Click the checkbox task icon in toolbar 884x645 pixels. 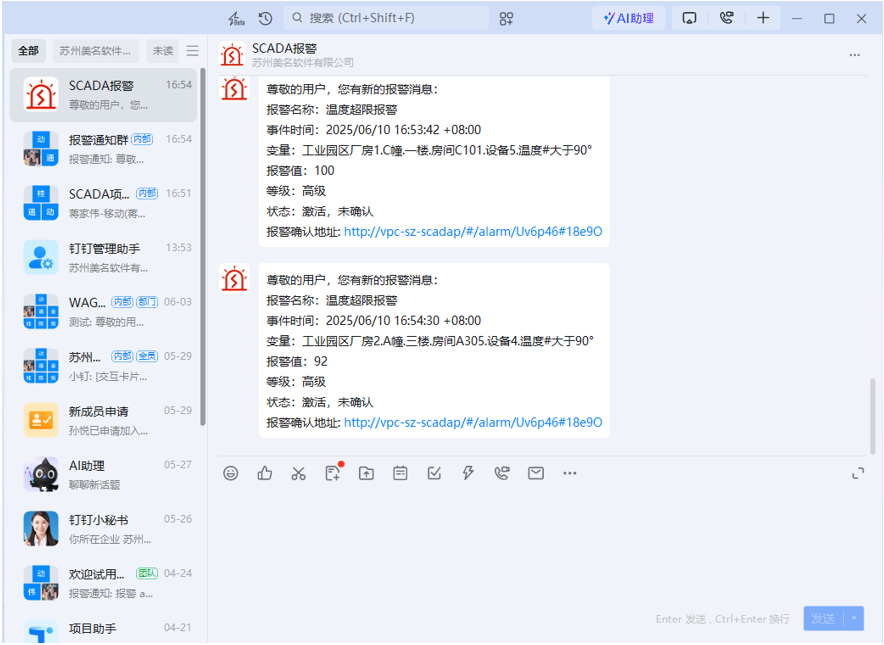click(434, 473)
